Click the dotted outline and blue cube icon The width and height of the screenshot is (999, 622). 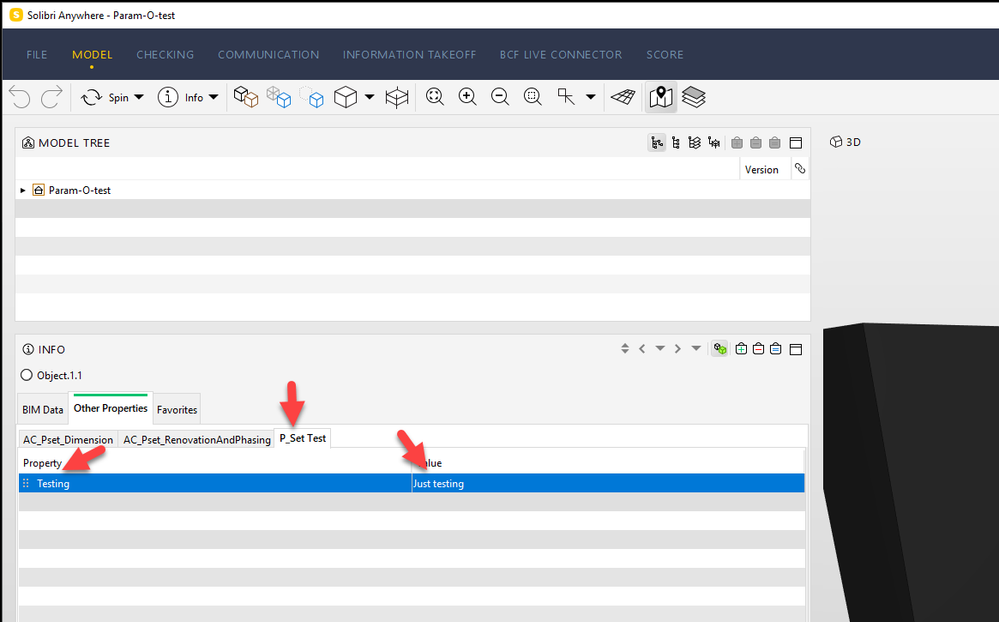312,97
